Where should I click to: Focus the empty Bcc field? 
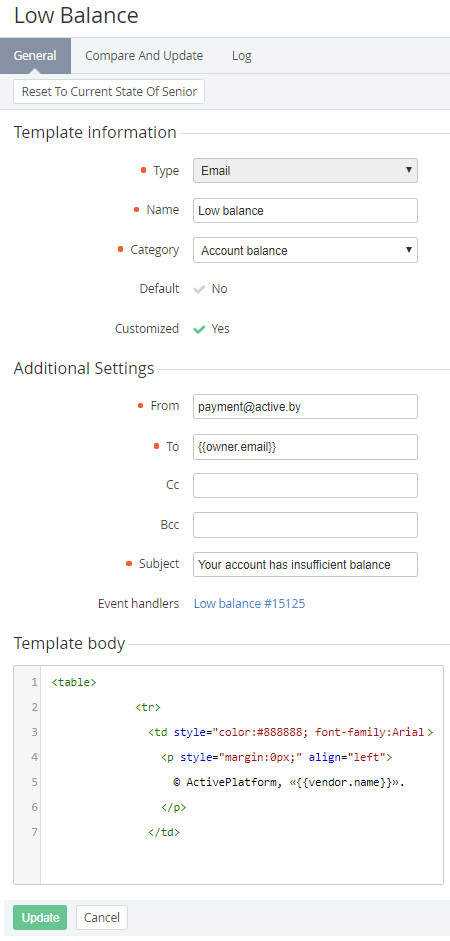click(x=305, y=525)
